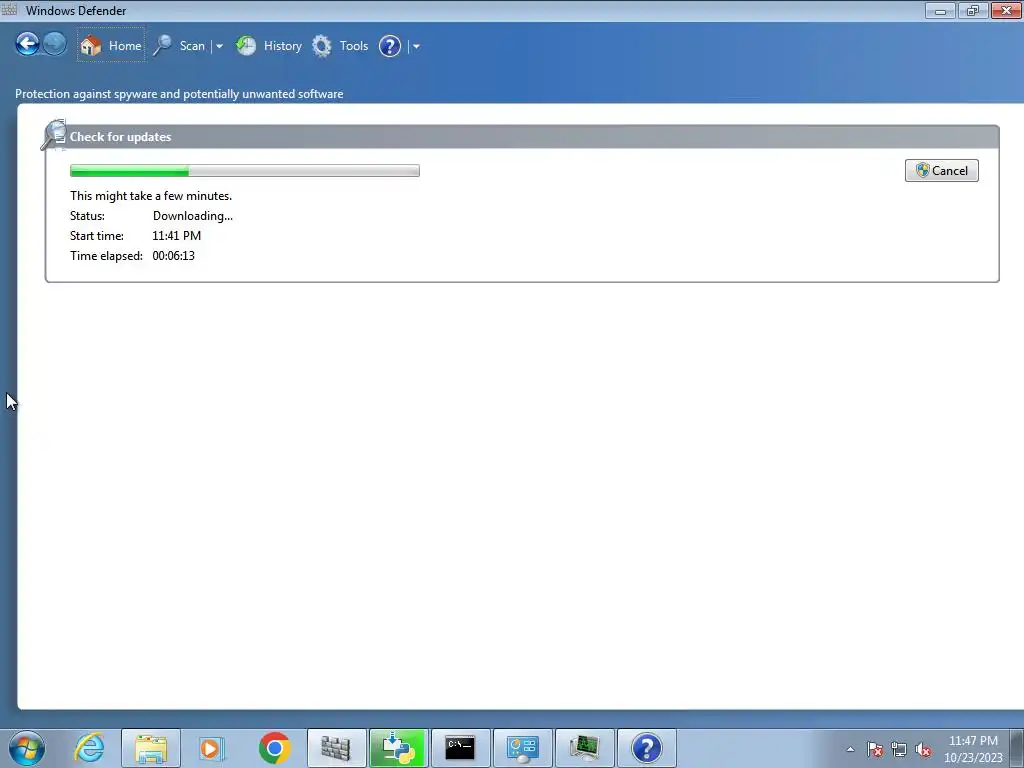Click the Show desktop strip
The width and height of the screenshot is (1024, 768).
1017,748
